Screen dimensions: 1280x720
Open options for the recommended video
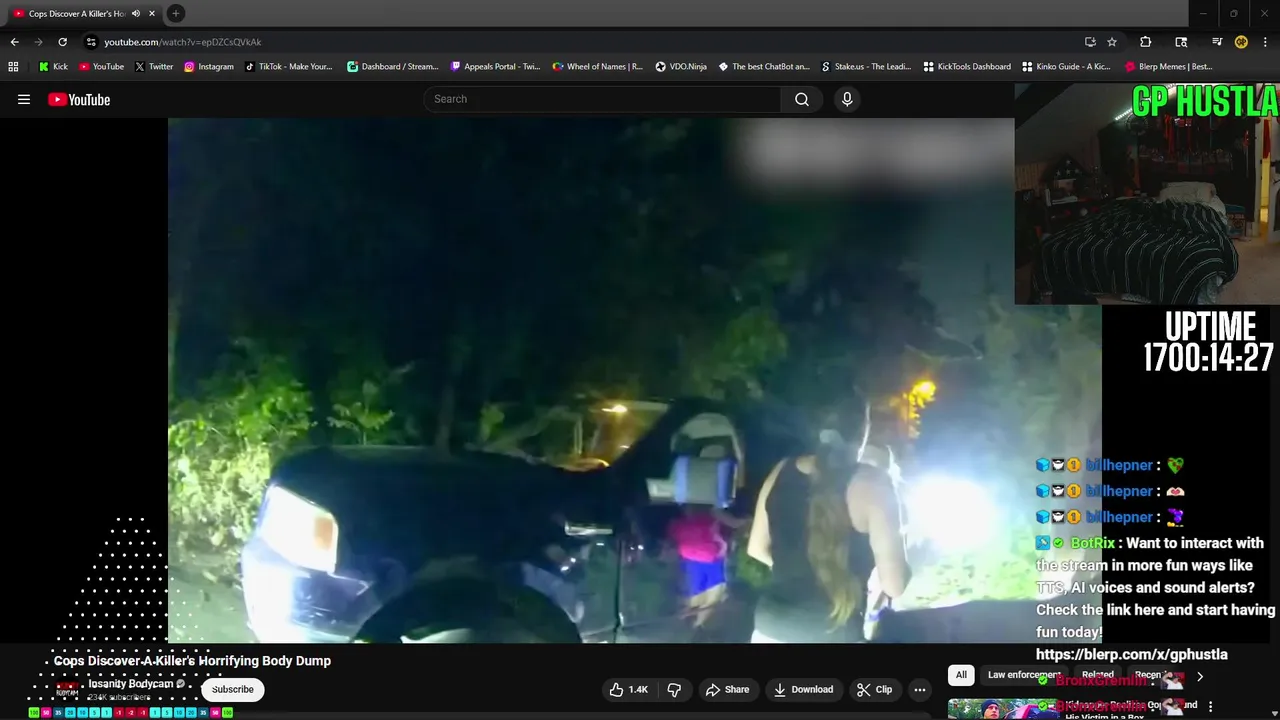point(1210,706)
